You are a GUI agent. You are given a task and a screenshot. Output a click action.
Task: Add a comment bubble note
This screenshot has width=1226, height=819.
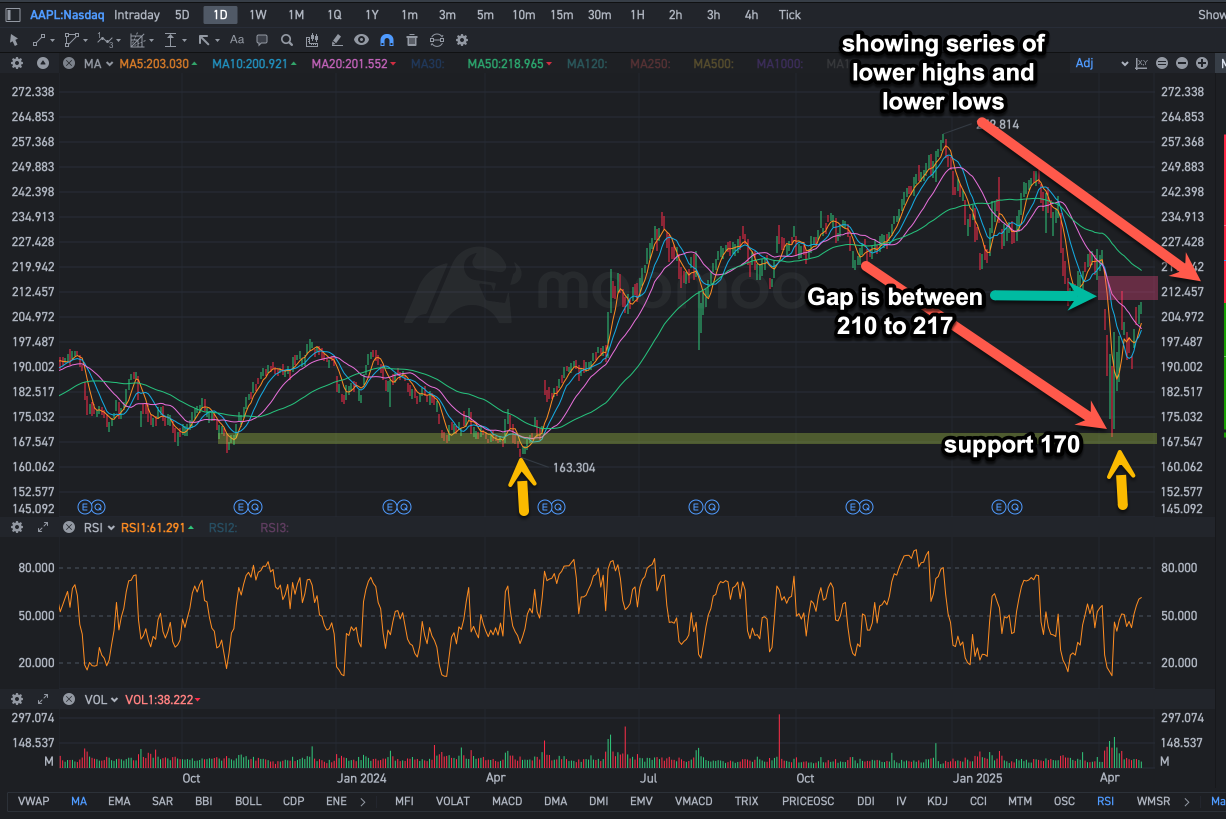pos(262,40)
